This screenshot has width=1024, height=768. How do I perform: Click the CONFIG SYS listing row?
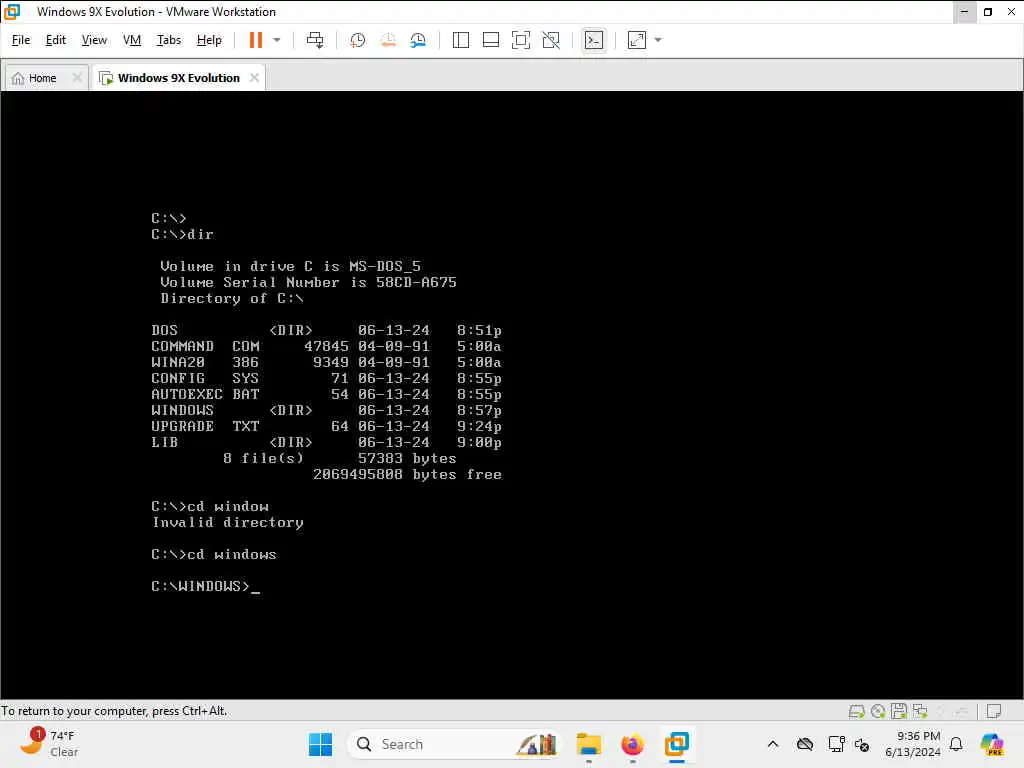point(326,378)
